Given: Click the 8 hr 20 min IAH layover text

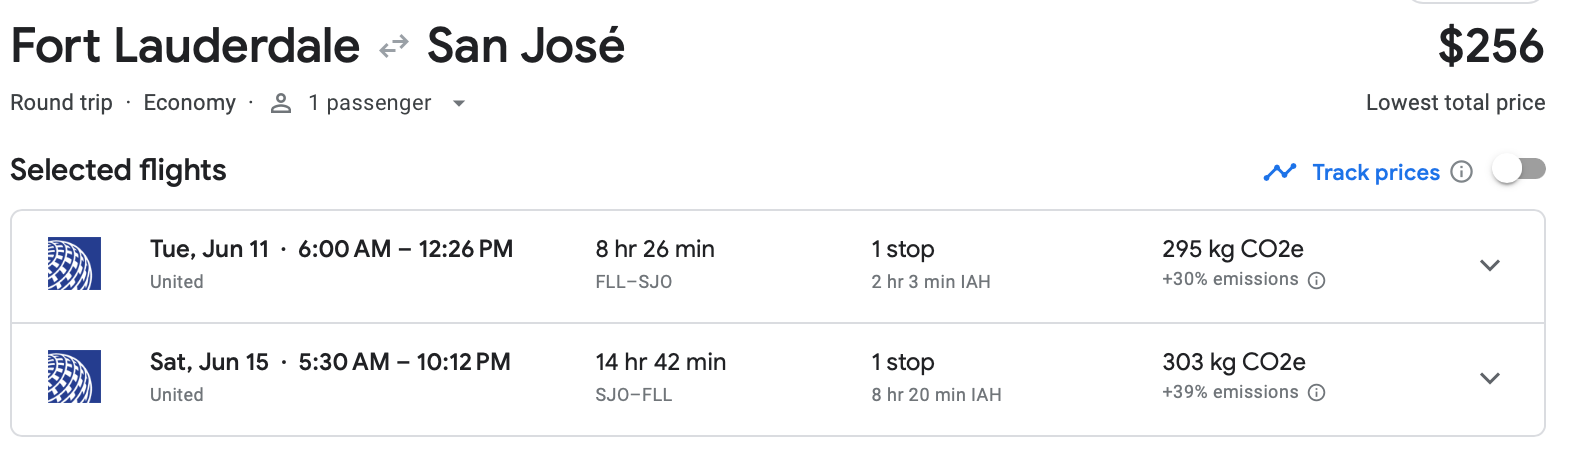Looking at the screenshot, I should [x=936, y=395].
